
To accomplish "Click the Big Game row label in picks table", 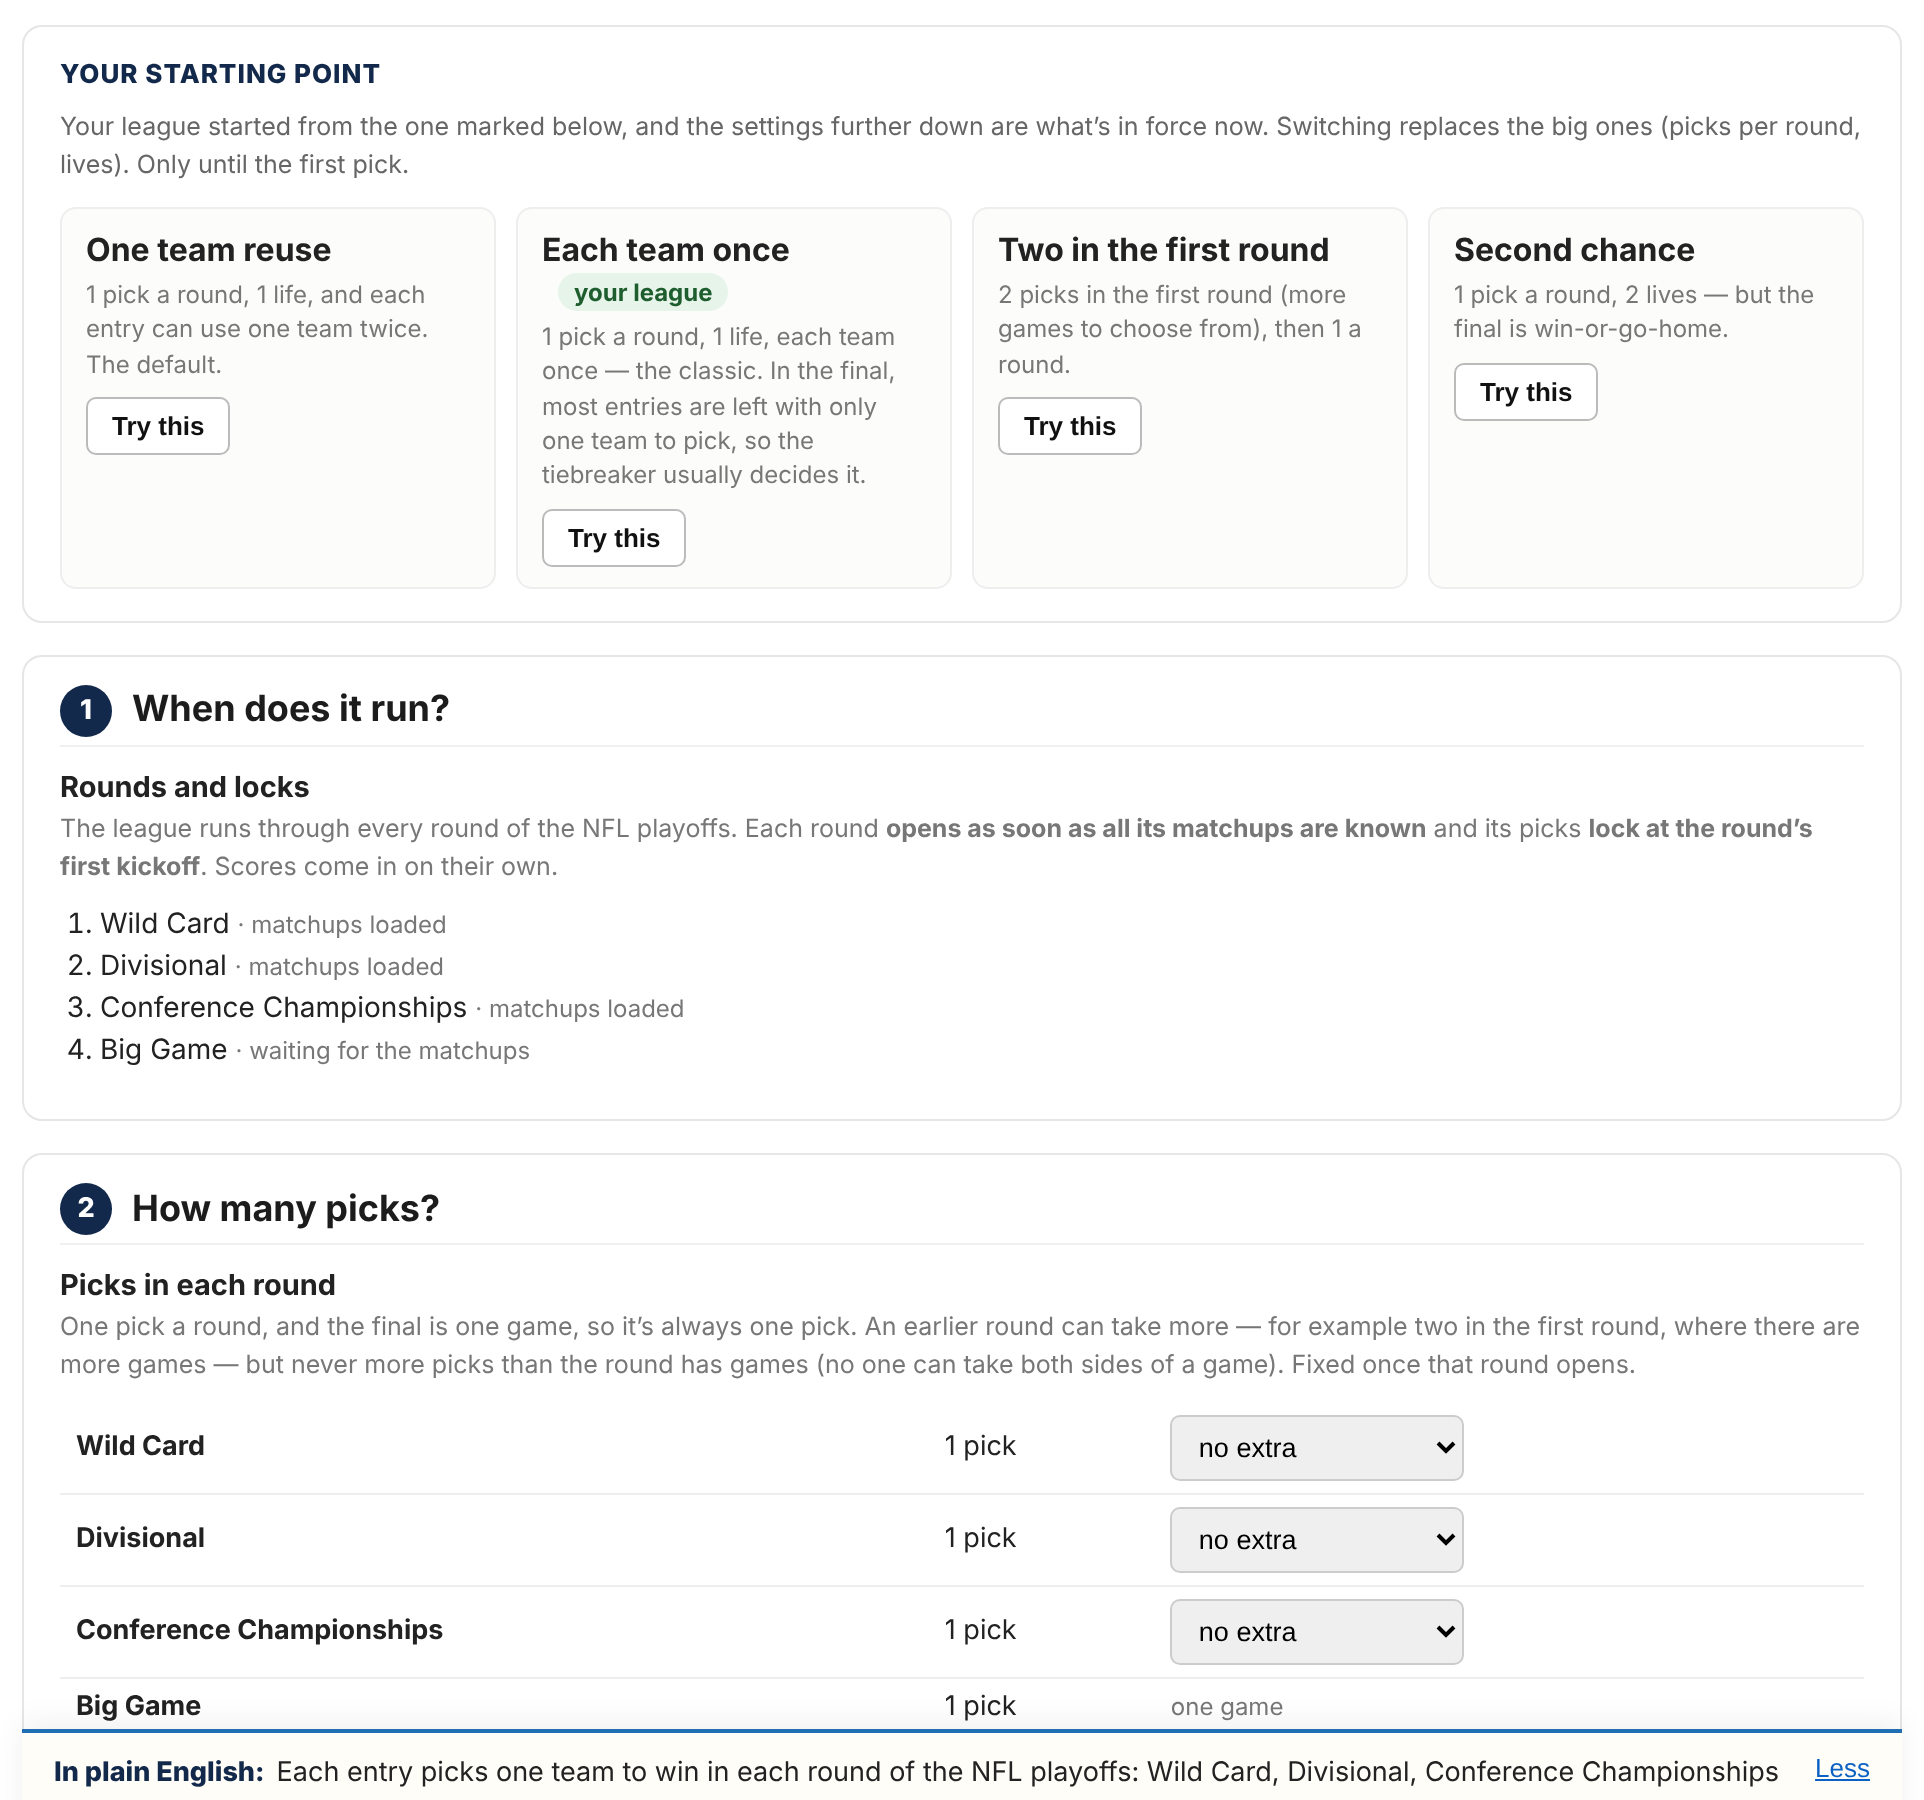I will 139,1706.
